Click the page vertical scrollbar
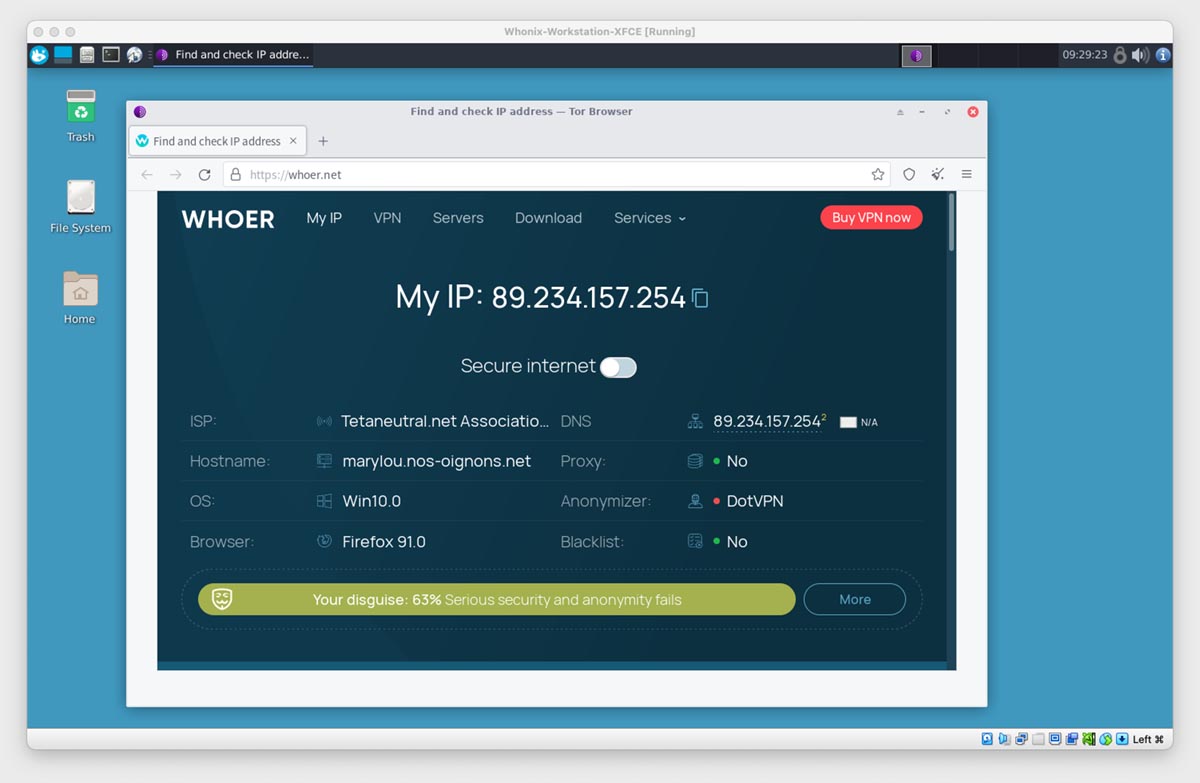Image resolution: width=1200 pixels, height=783 pixels. pos(951,222)
